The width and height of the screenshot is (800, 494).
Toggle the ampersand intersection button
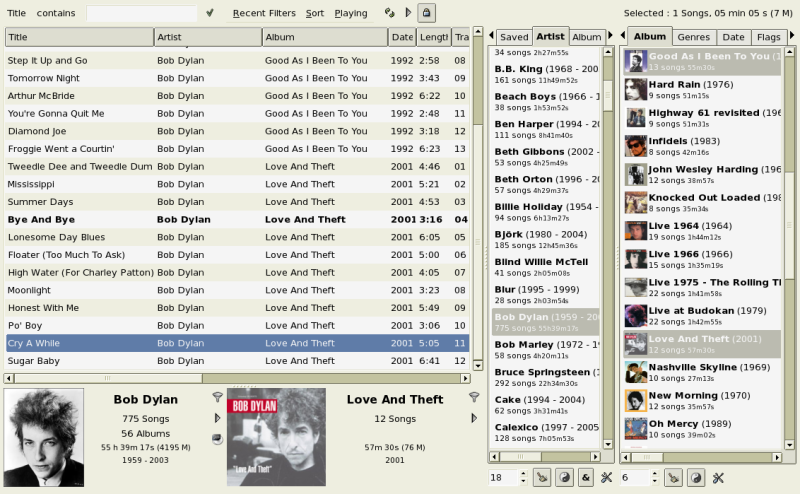click(x=586, y=478)
